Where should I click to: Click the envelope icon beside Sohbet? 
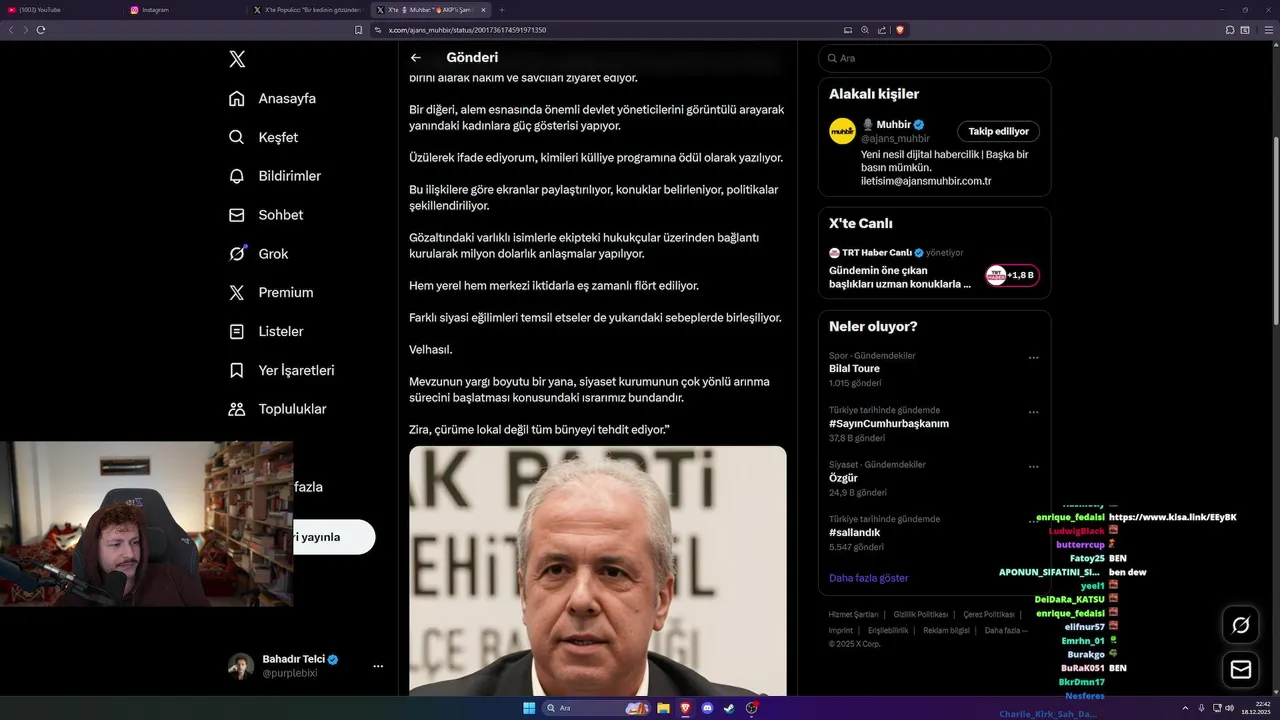click(237, 215)
